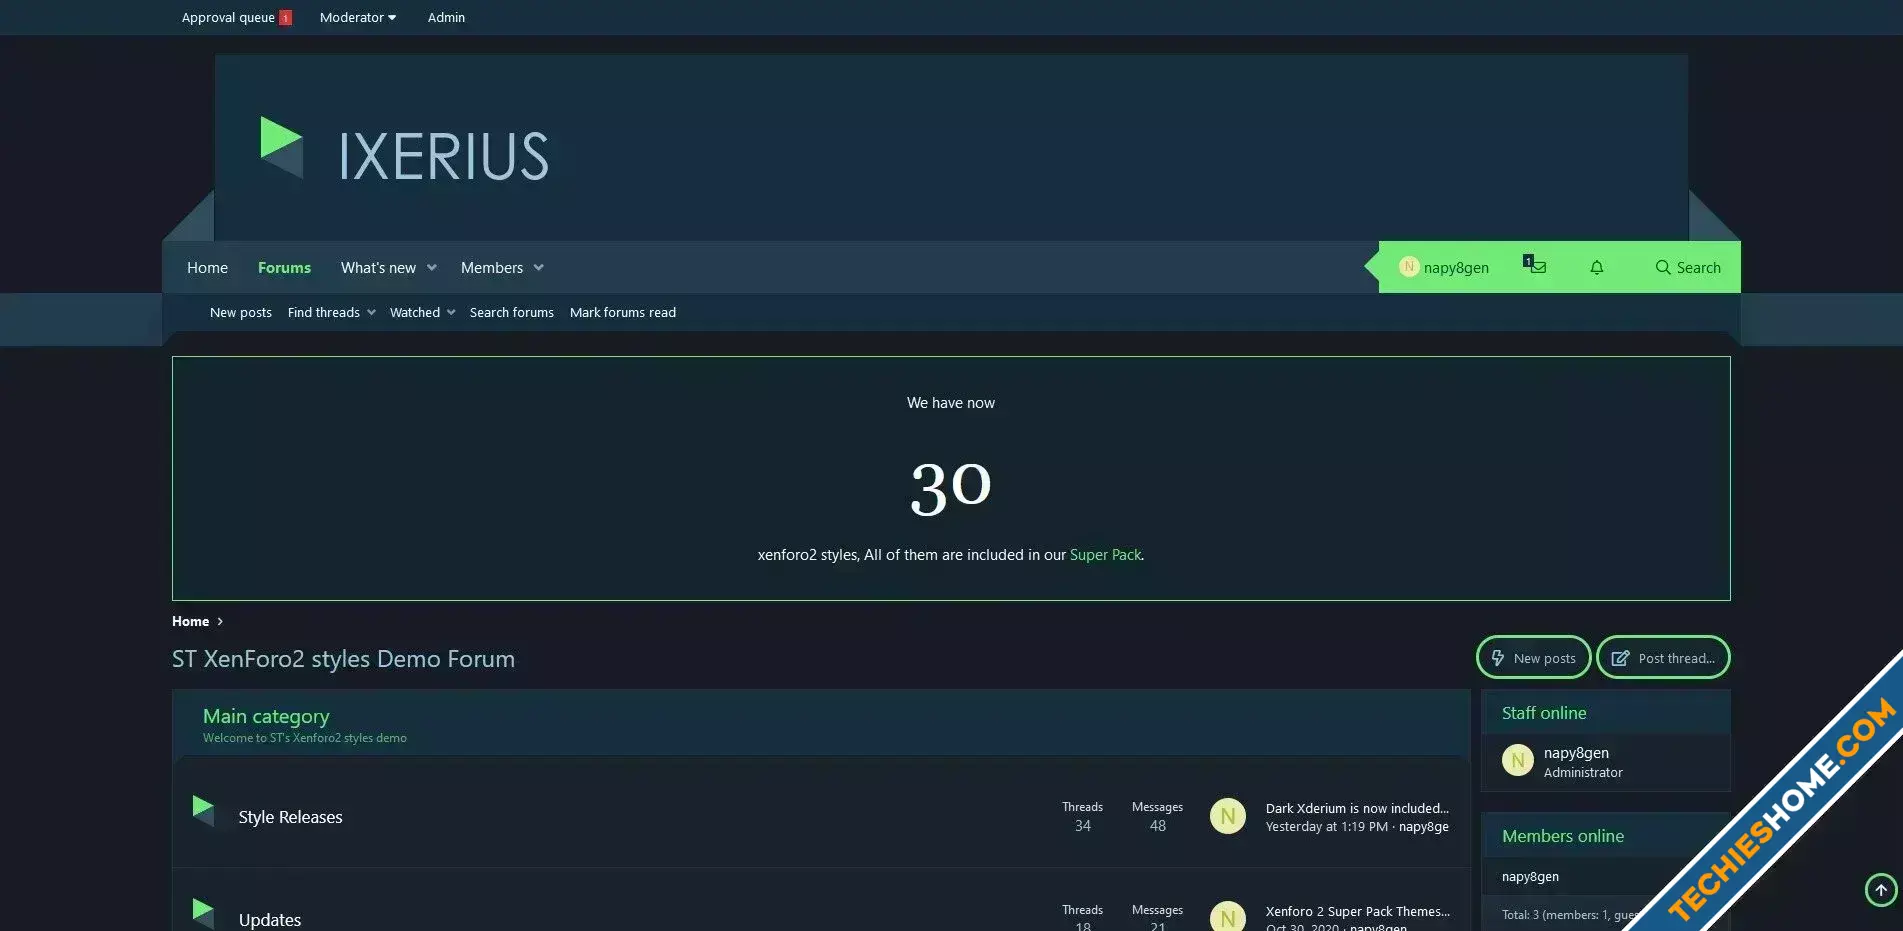The width and height of the screenshot is (1903, 931).
Task: Click the New posts sub-navigation link
Action: tap(241, 312)
